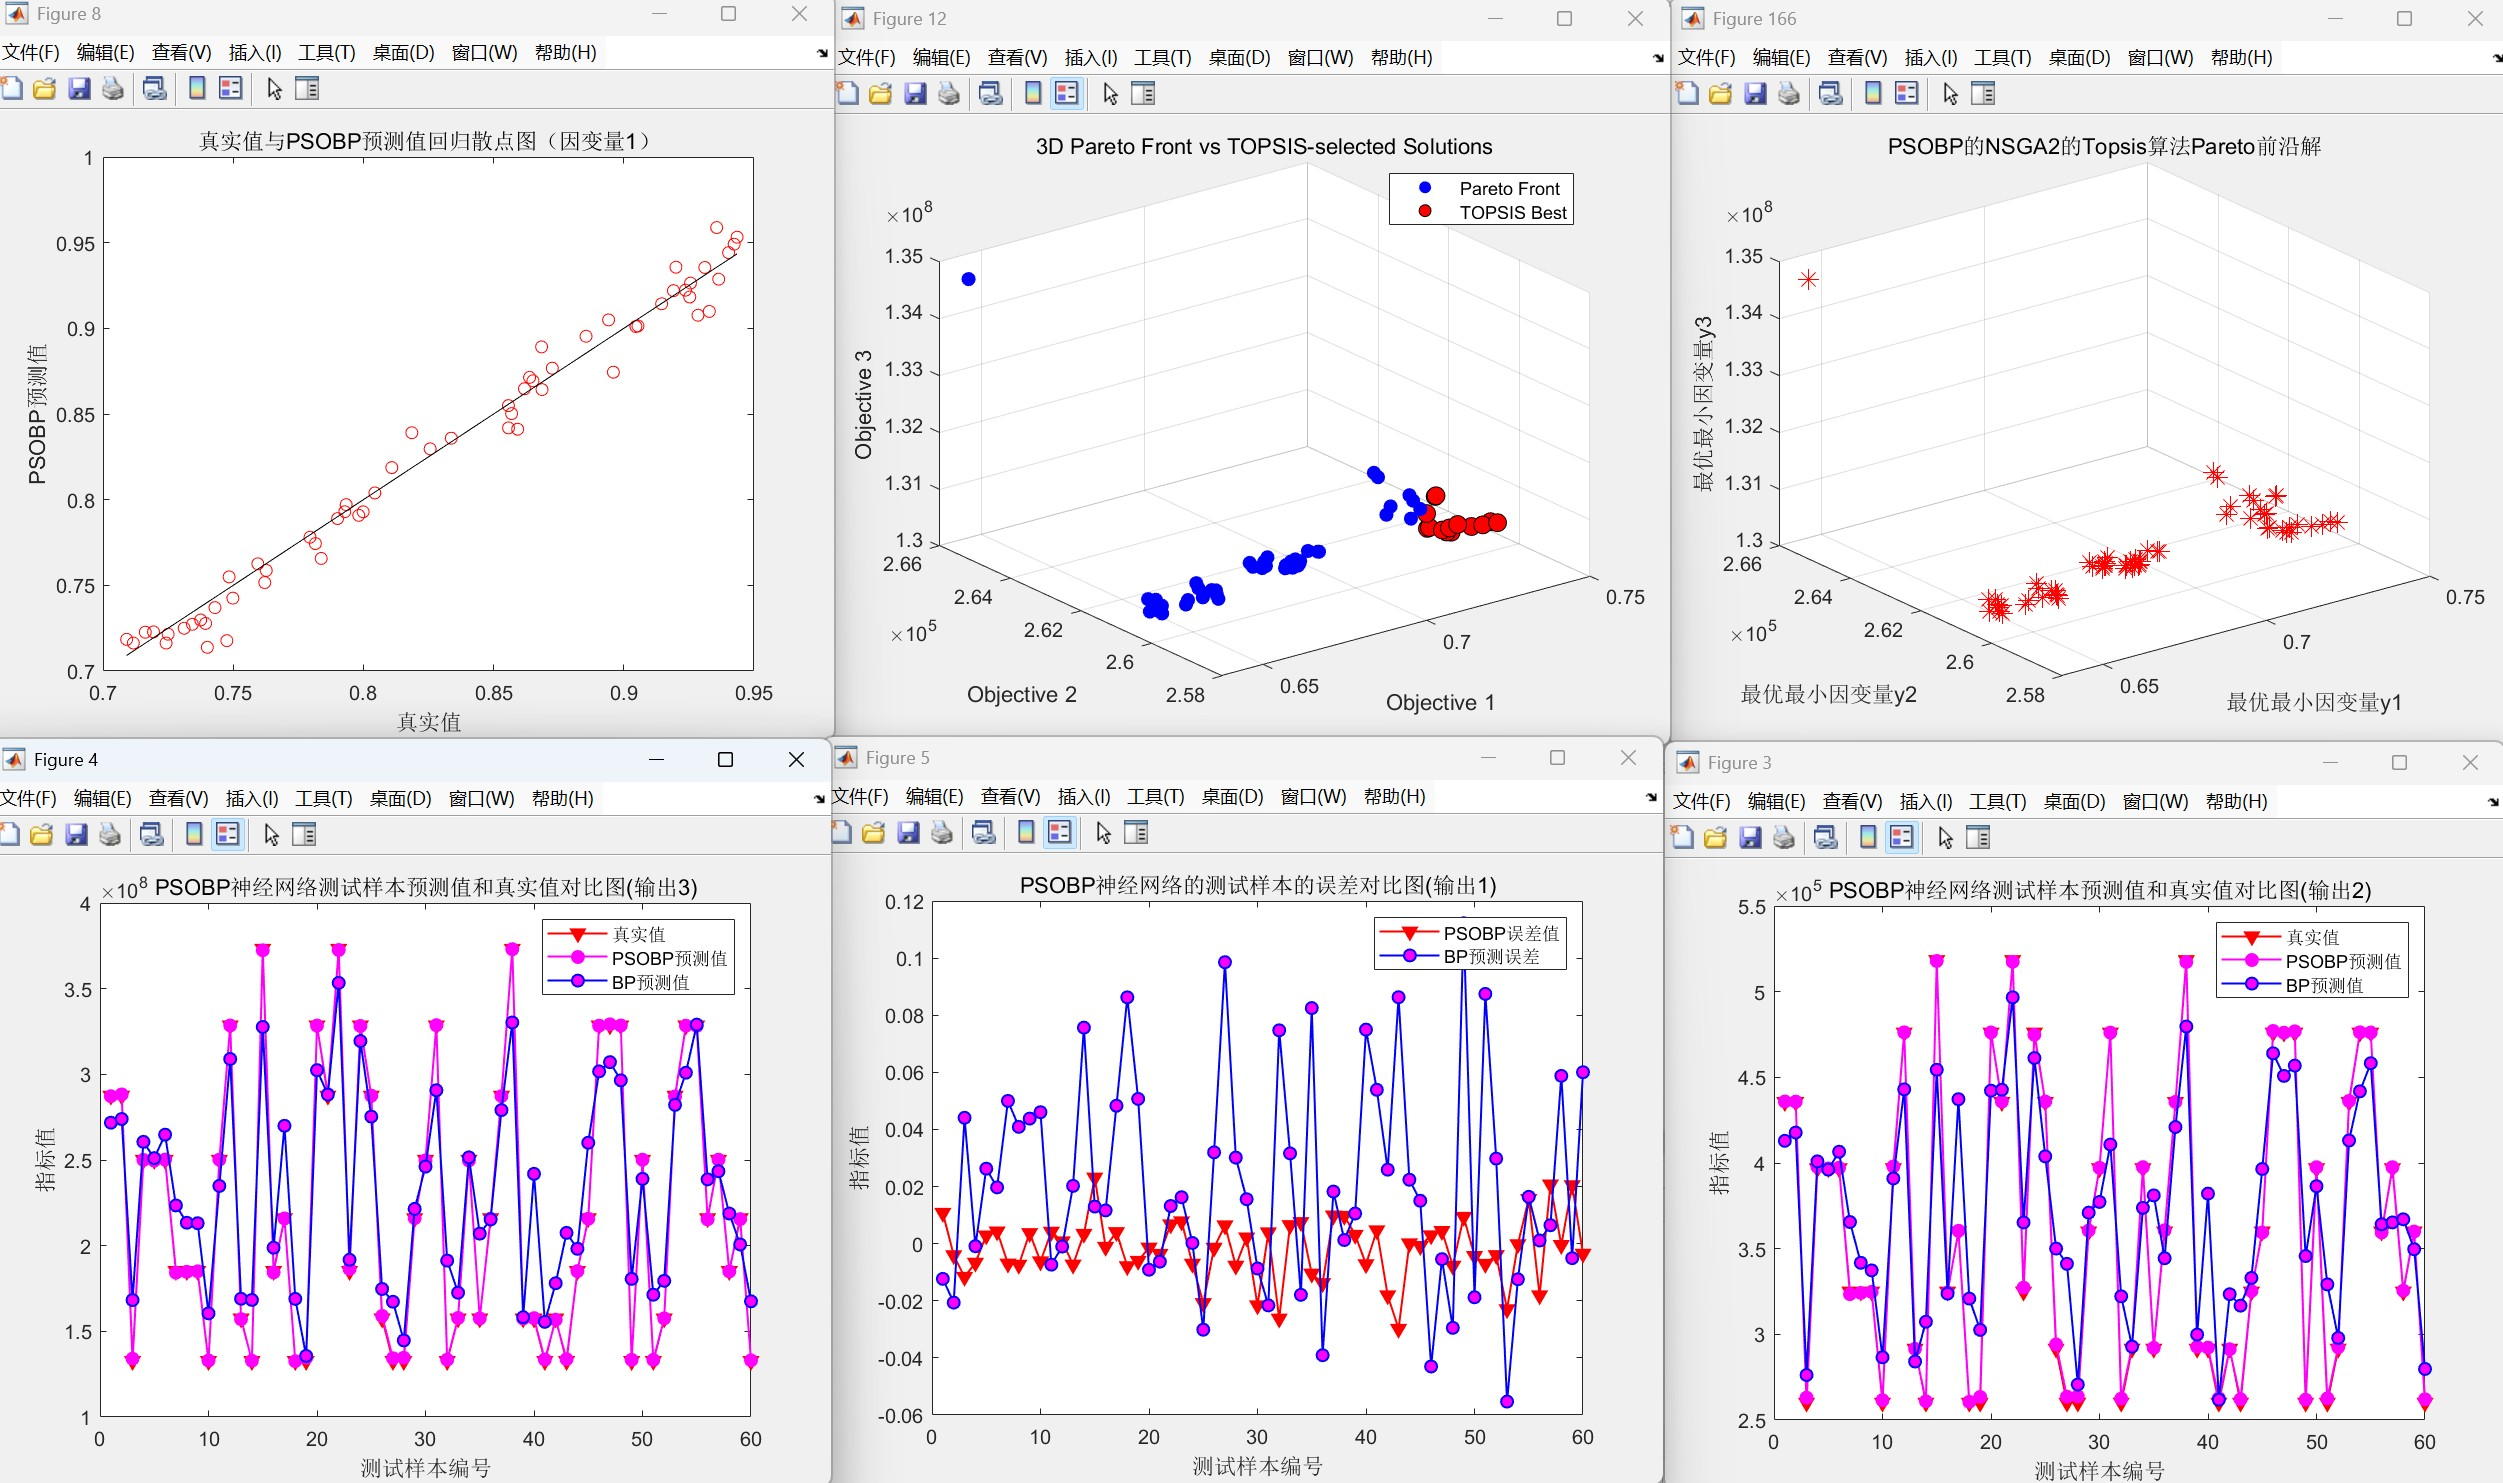
Task: Open 帮助(H) menu in Figure 3
Action: [2236, 802]
